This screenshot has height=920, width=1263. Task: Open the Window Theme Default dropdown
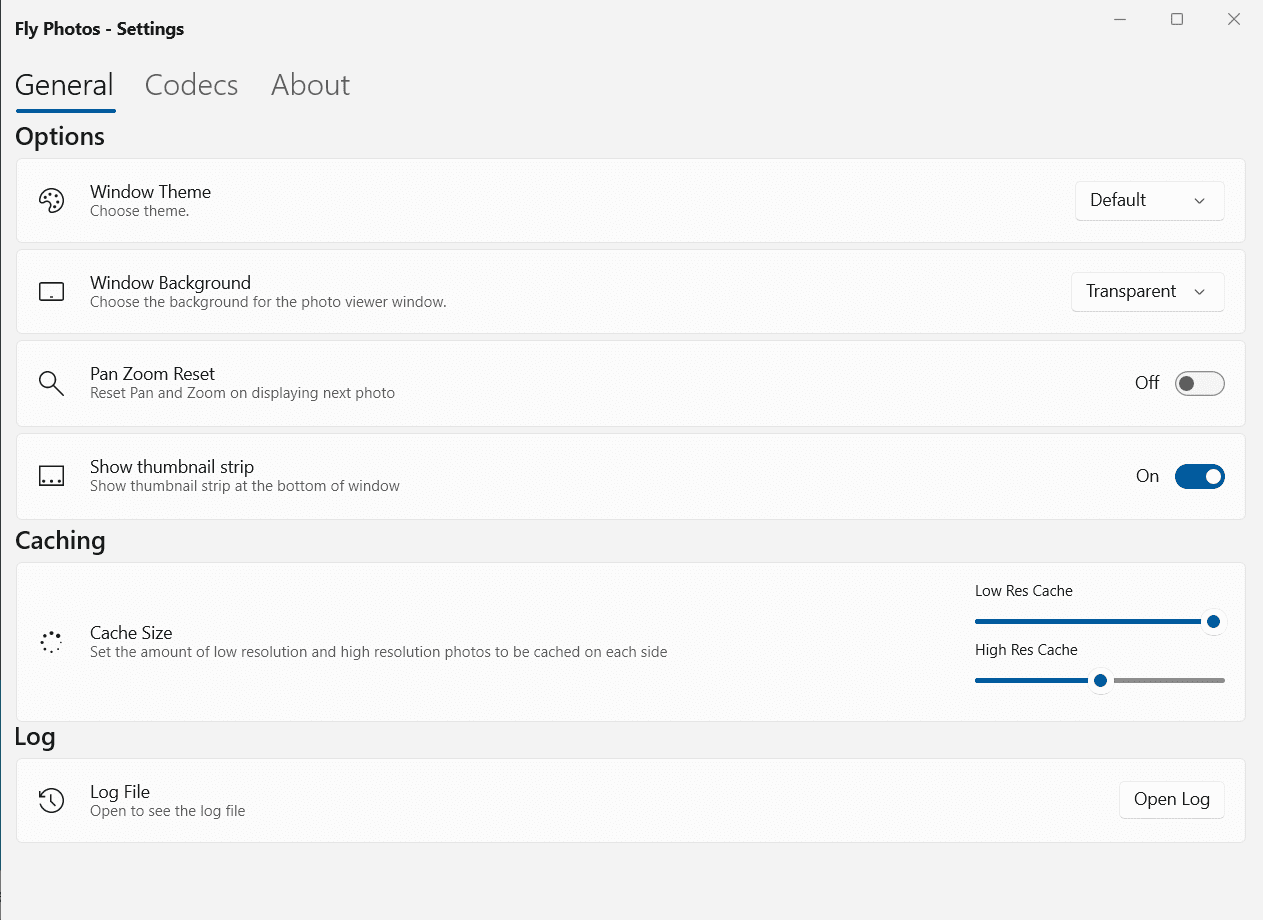[1149, 200]
